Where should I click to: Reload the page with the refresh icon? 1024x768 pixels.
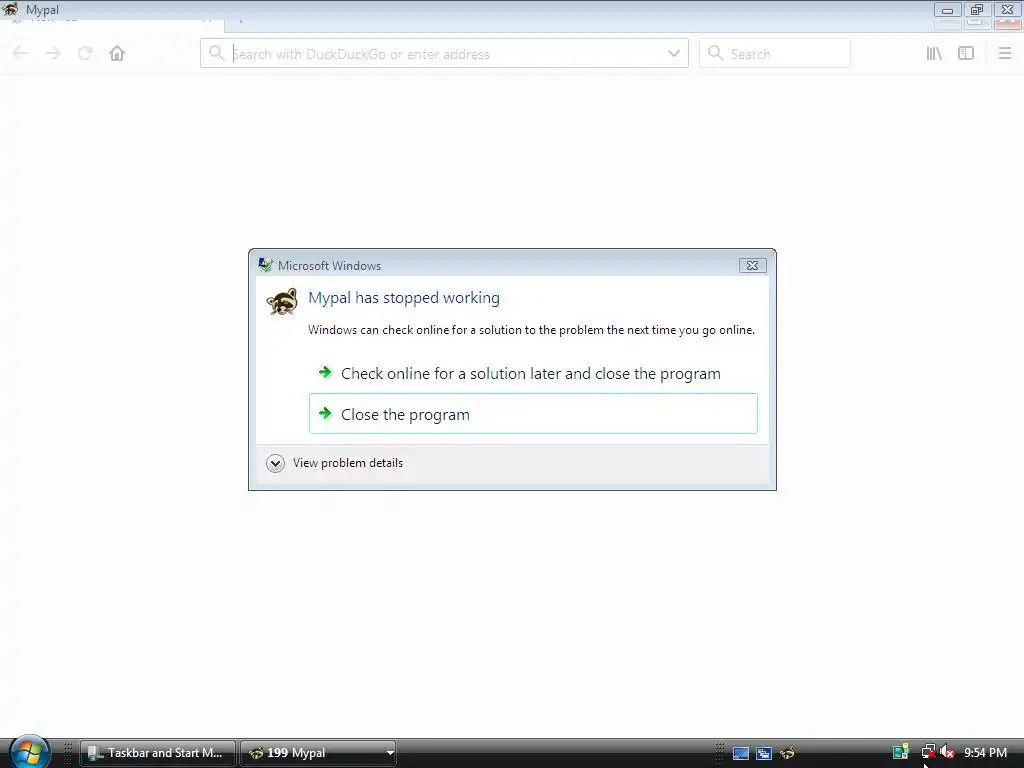pyautogui.click(x=85, y=54)
